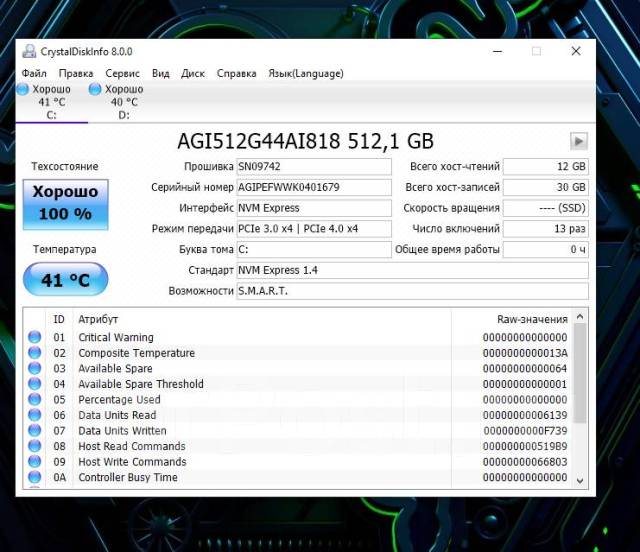
Task: Select the Available Spare Threshold text
Action: [141, 384]
